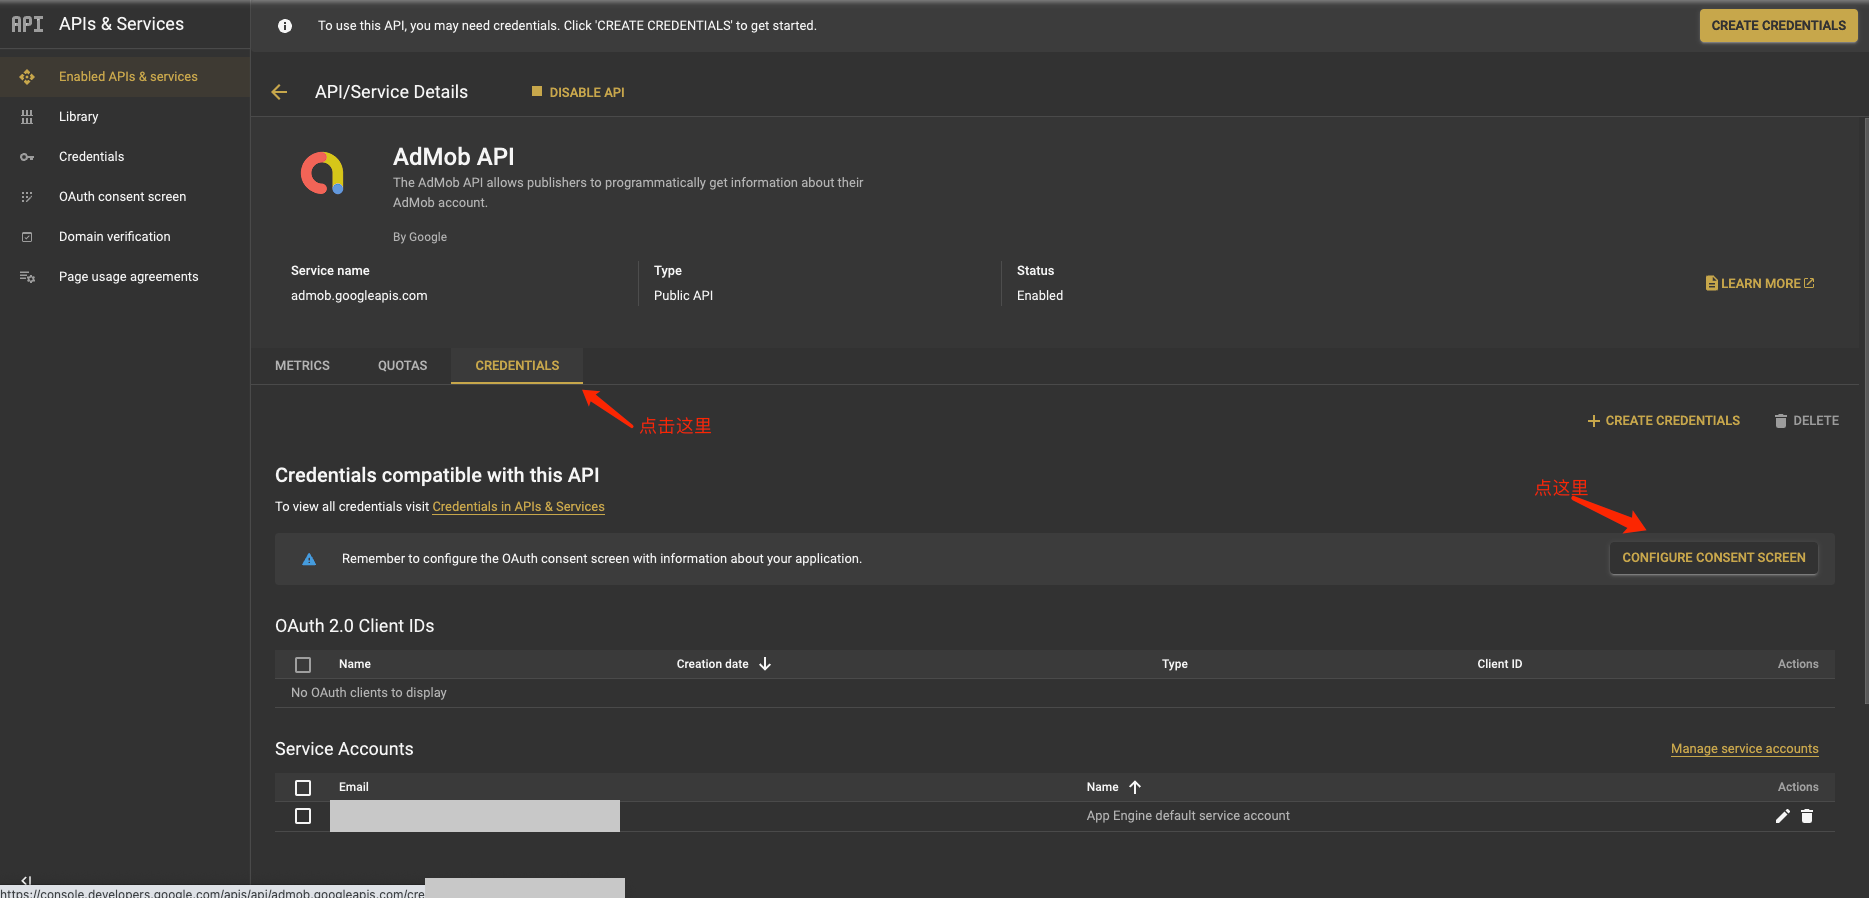Screen dimensions: 1869x898
Task: Collapse the sidebar navigation menu
Action: tap(26, 881)
